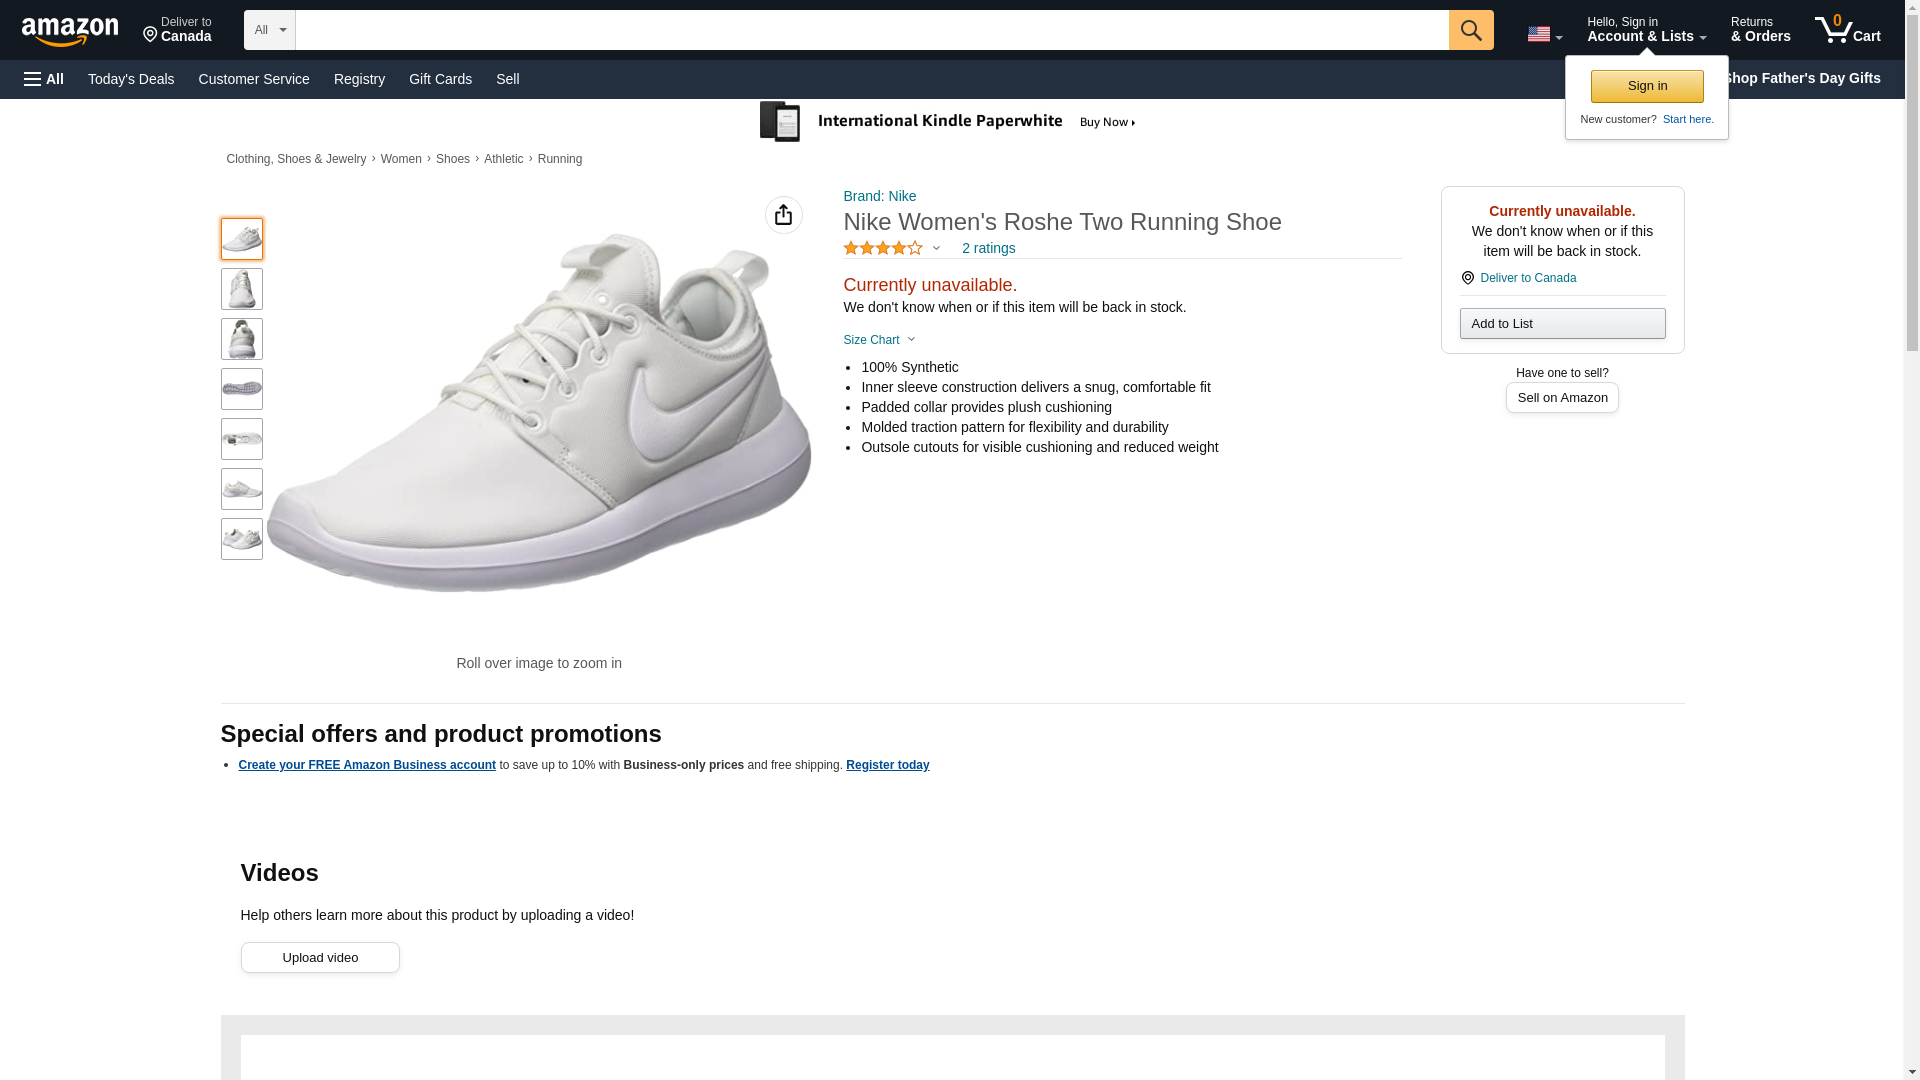Open Today's Deals in navigation bar

click(131, 79)
